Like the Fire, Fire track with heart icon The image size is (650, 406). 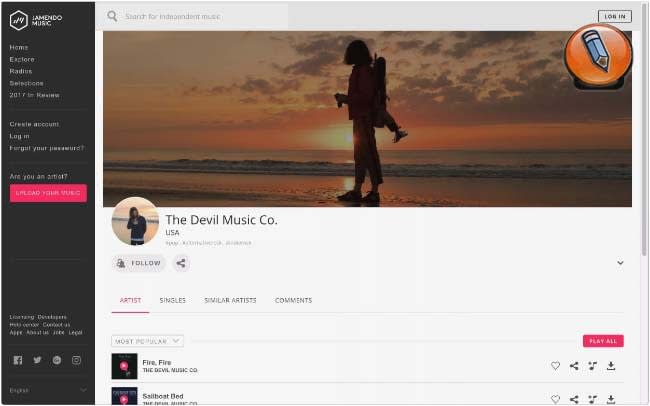(555, 366)
